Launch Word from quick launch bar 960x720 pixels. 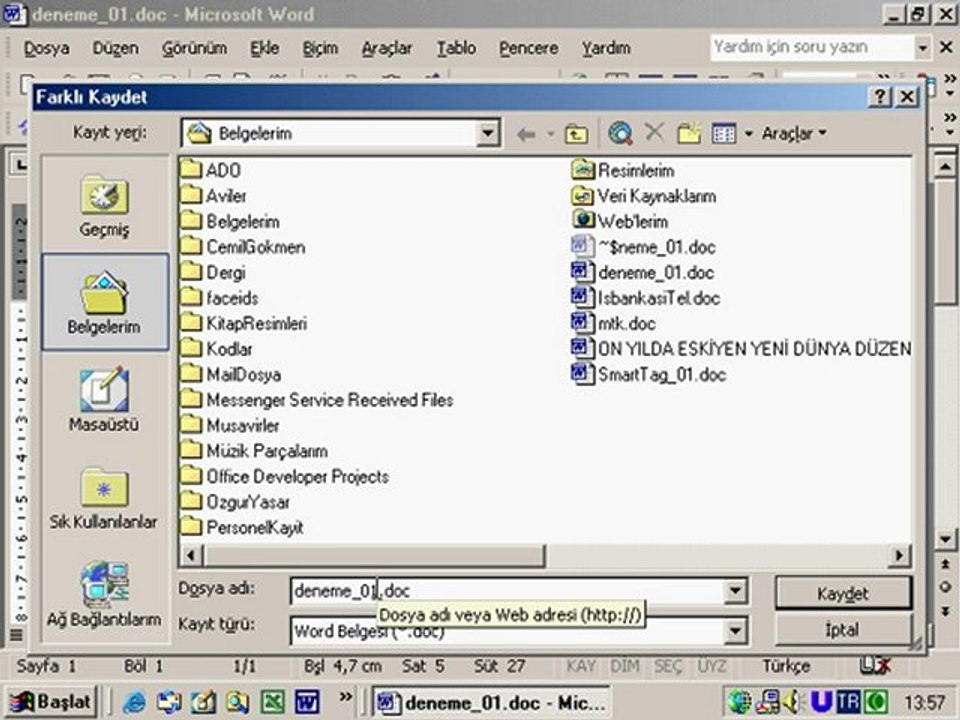(307, 702)
